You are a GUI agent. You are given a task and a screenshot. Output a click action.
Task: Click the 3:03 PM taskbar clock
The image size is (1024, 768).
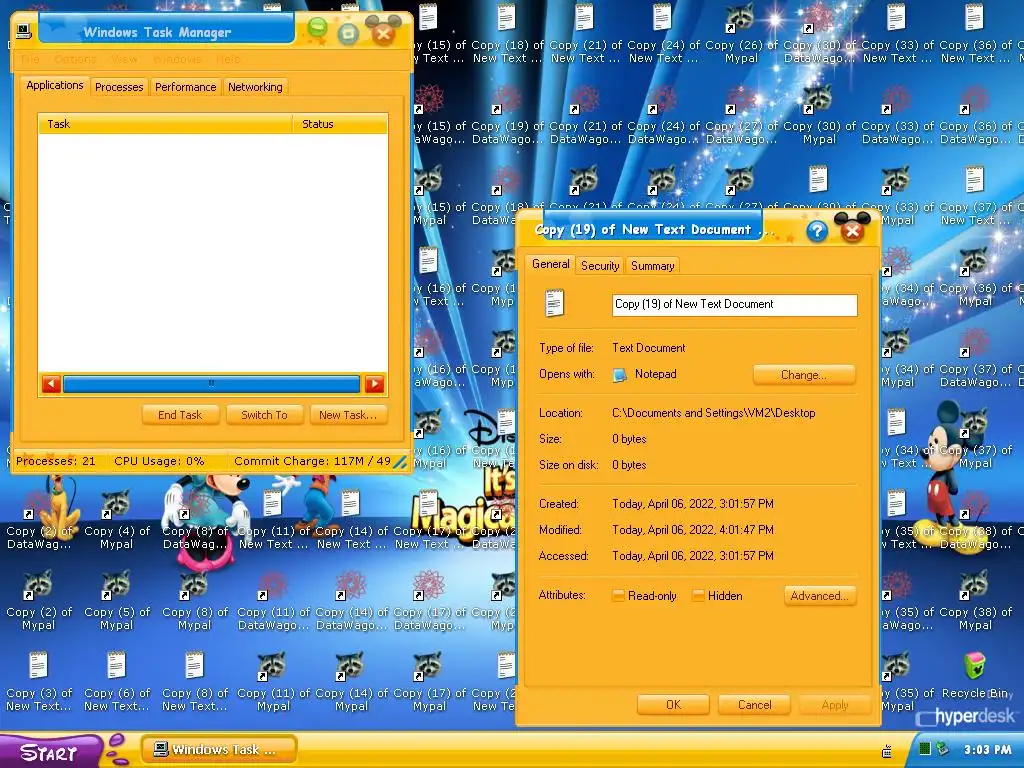987,750
